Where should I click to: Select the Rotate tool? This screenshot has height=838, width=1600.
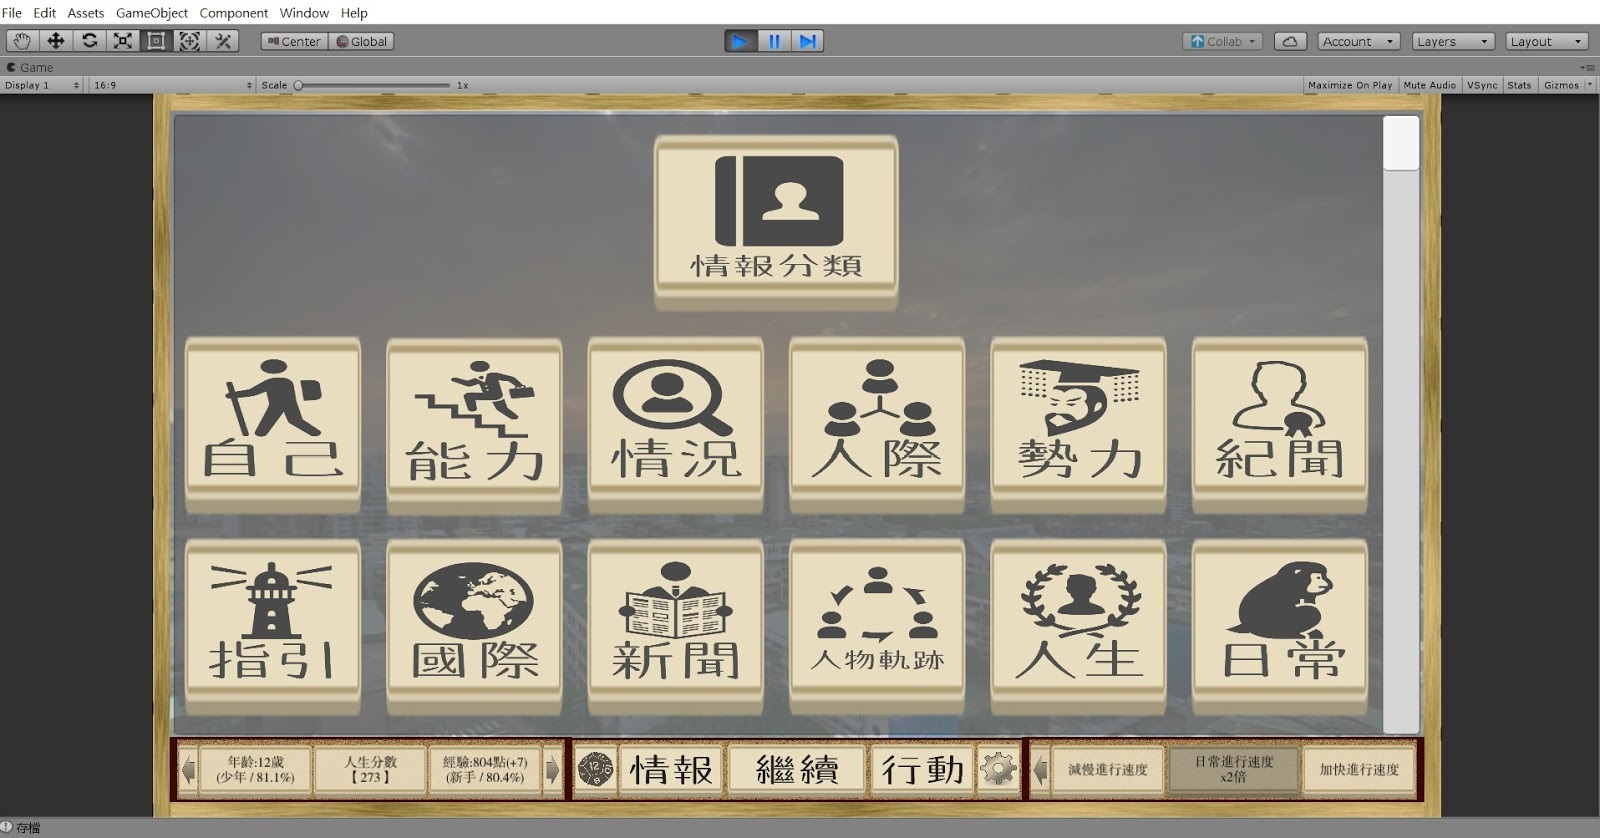90,41
